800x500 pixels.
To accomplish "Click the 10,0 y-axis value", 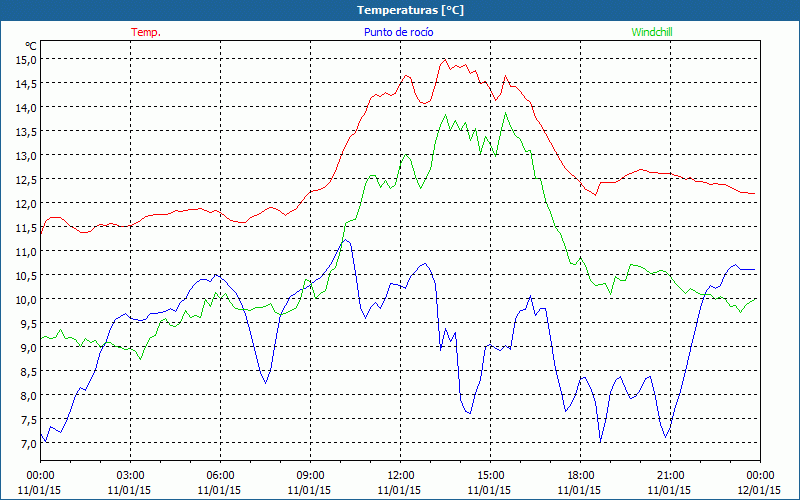I will [x=26, y=299].
